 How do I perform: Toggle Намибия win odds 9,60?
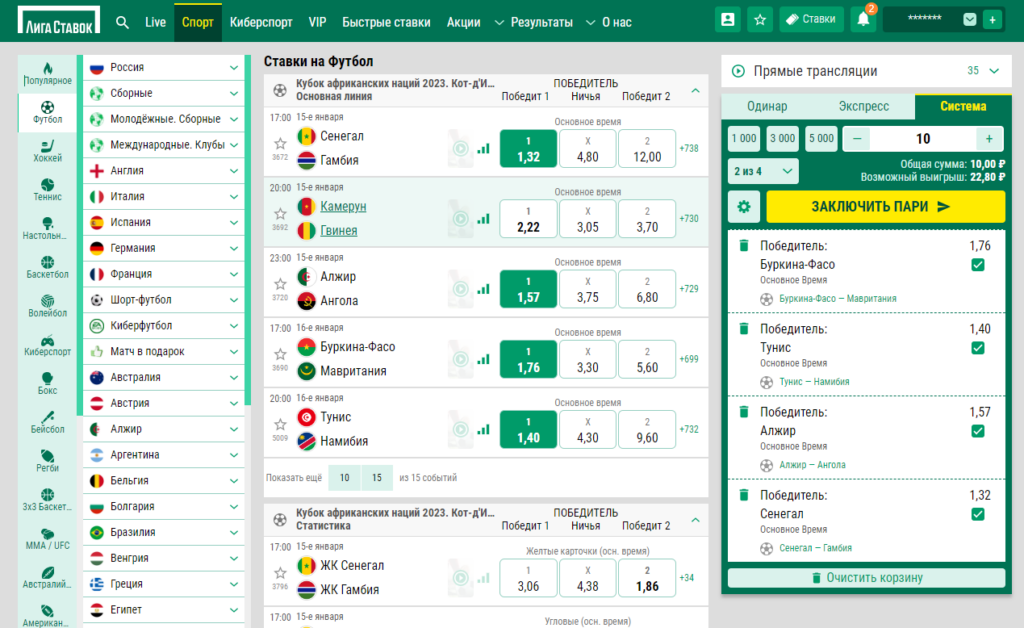coord(647,430)
